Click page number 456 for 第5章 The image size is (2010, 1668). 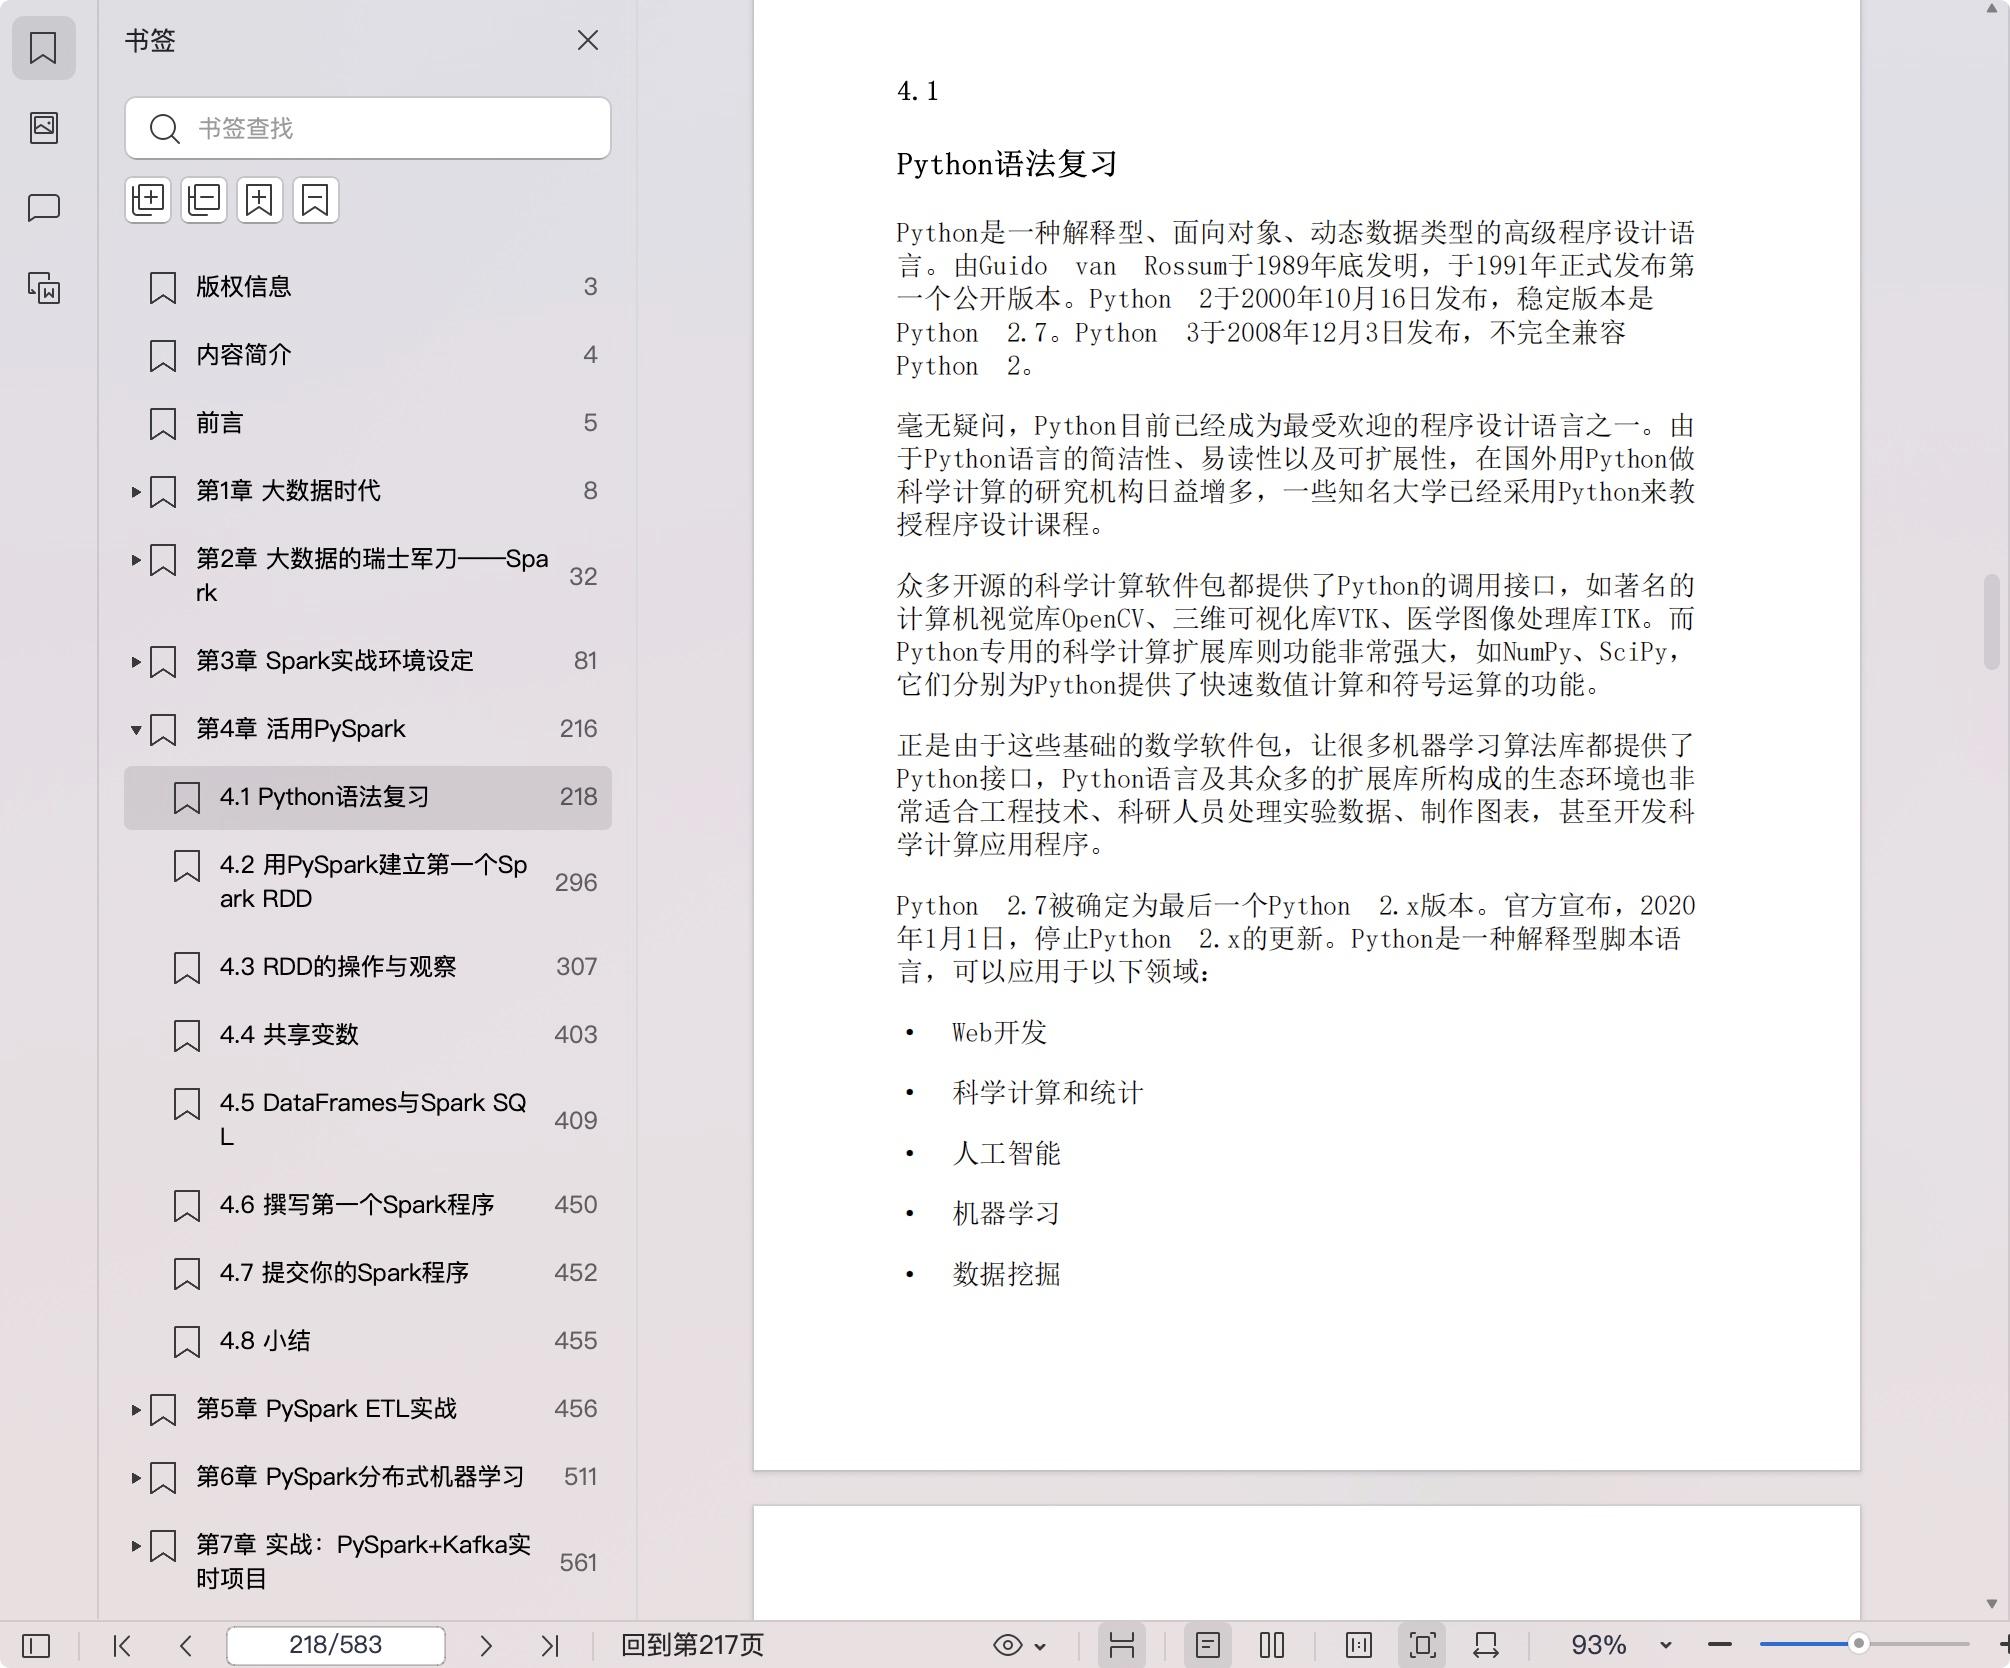point(576,1409)
